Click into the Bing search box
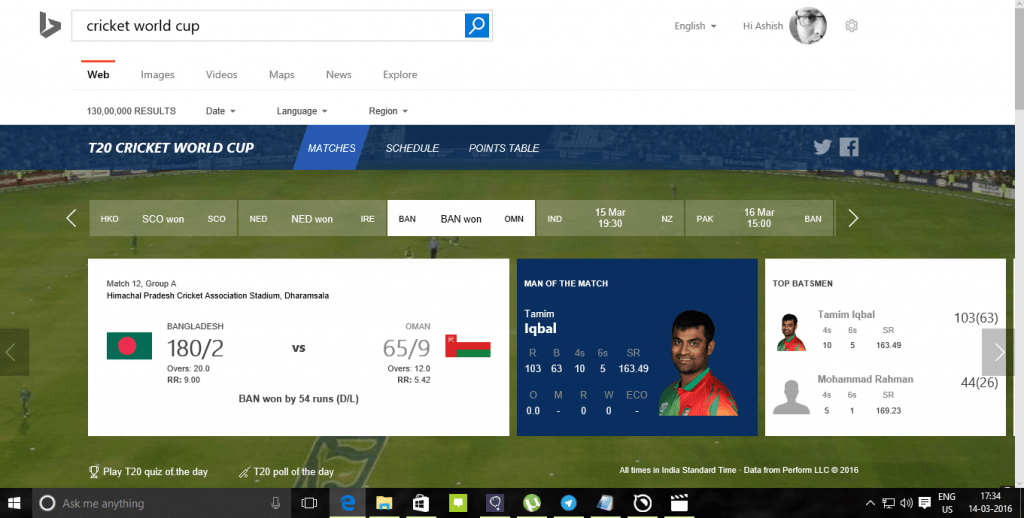1024x518 pixels. pos(268,25)
